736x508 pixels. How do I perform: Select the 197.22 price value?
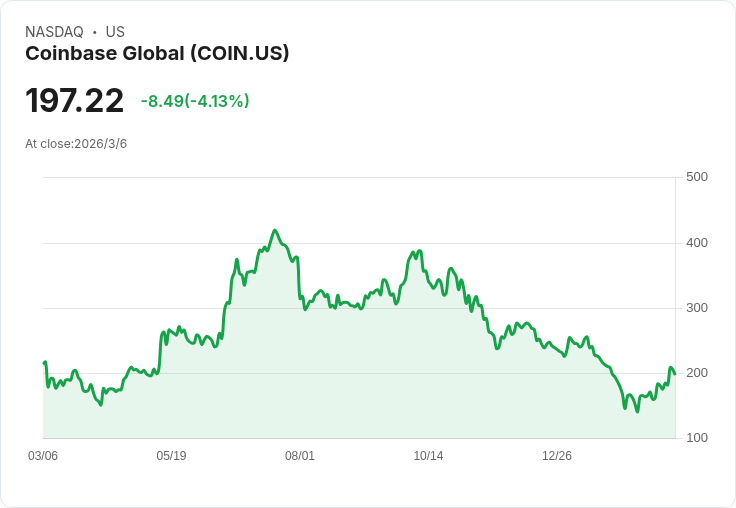[x=75, y=100]
